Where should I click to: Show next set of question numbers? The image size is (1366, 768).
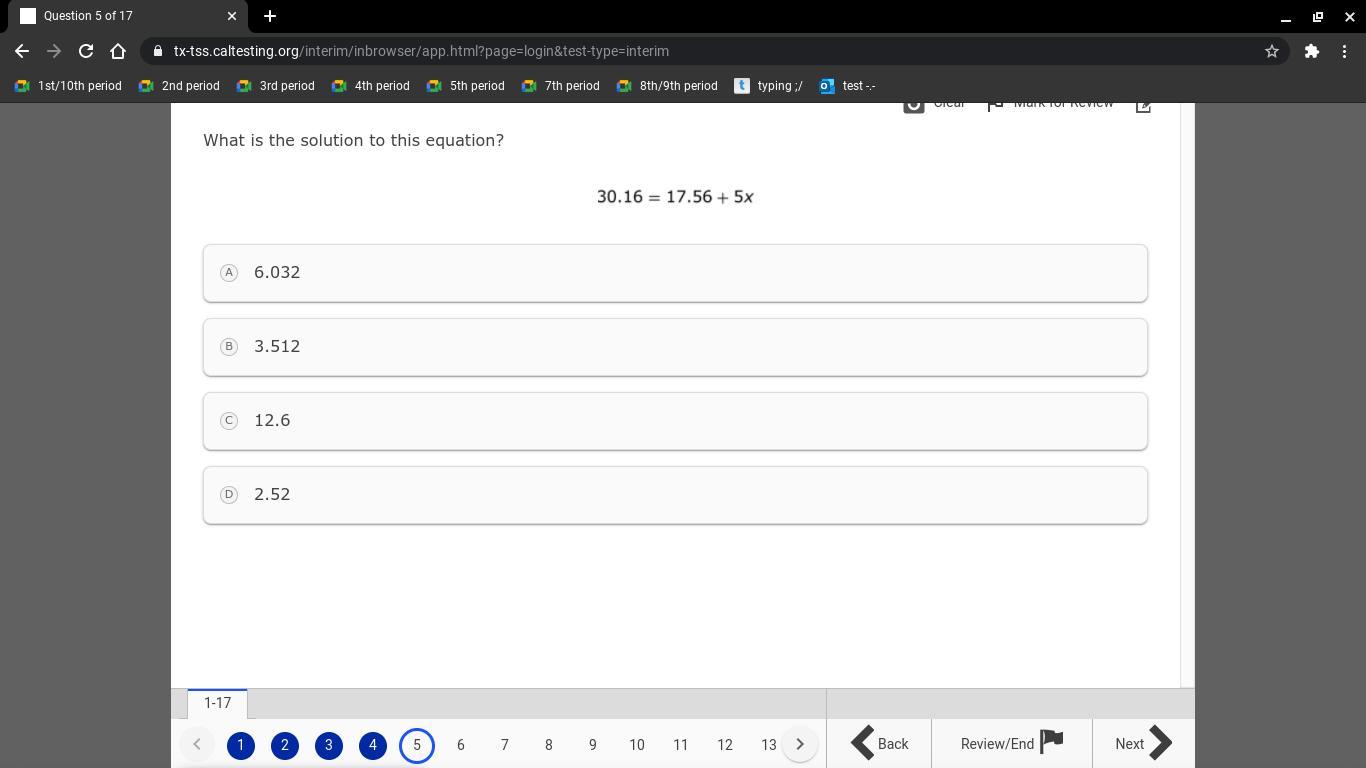pos(800,744)
